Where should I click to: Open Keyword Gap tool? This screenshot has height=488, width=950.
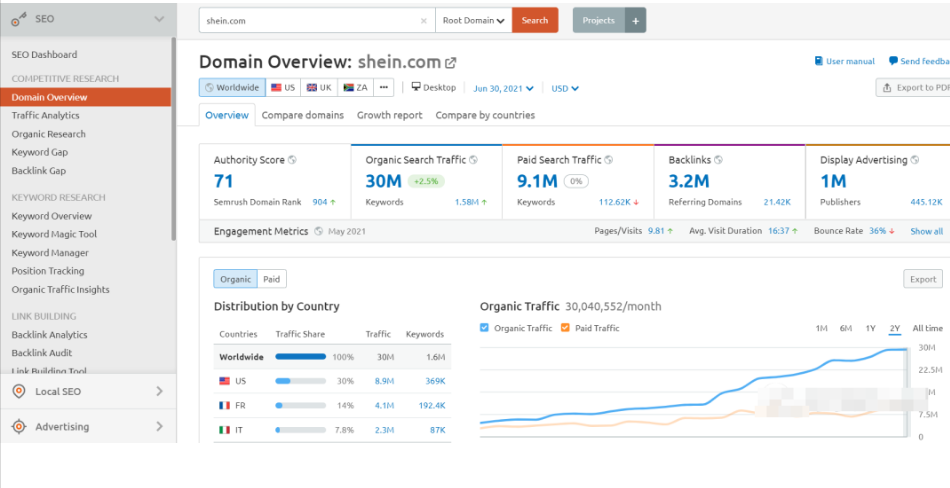point(39,152)
